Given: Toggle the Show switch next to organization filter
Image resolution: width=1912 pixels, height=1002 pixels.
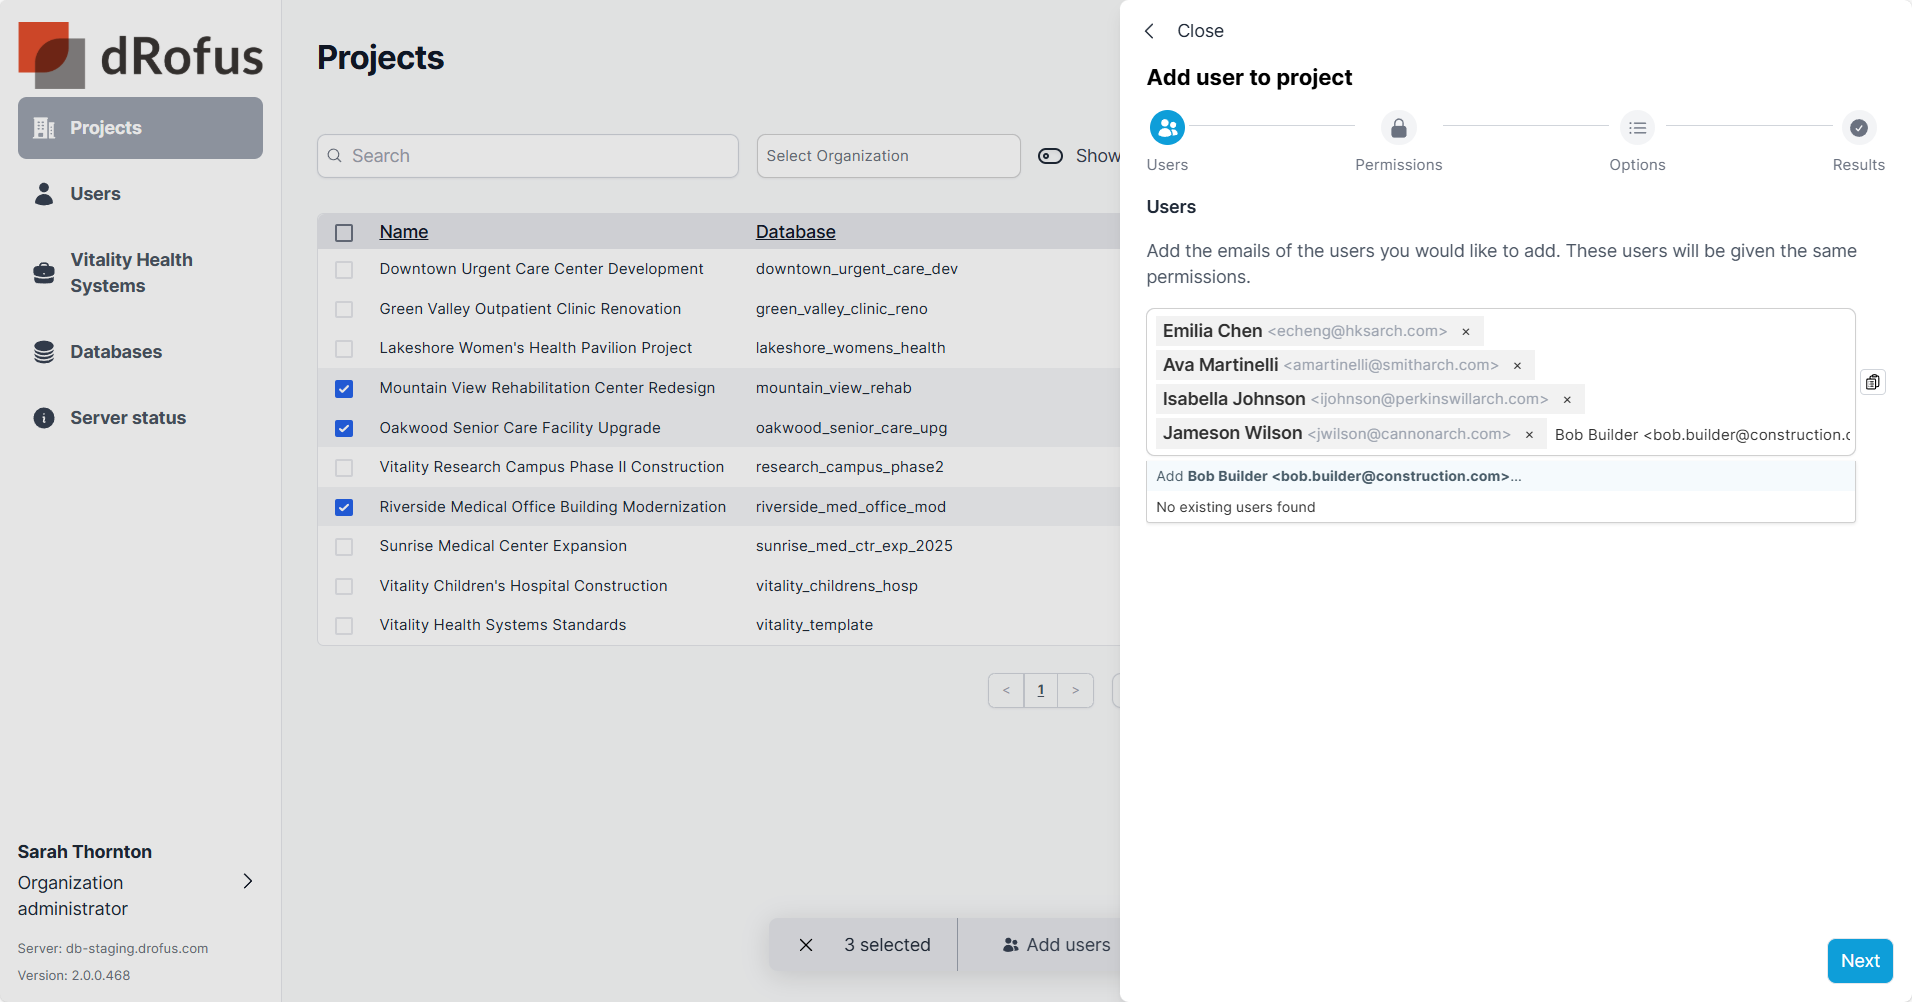Looking at the screenshot, I should [x=1050, y=156].
